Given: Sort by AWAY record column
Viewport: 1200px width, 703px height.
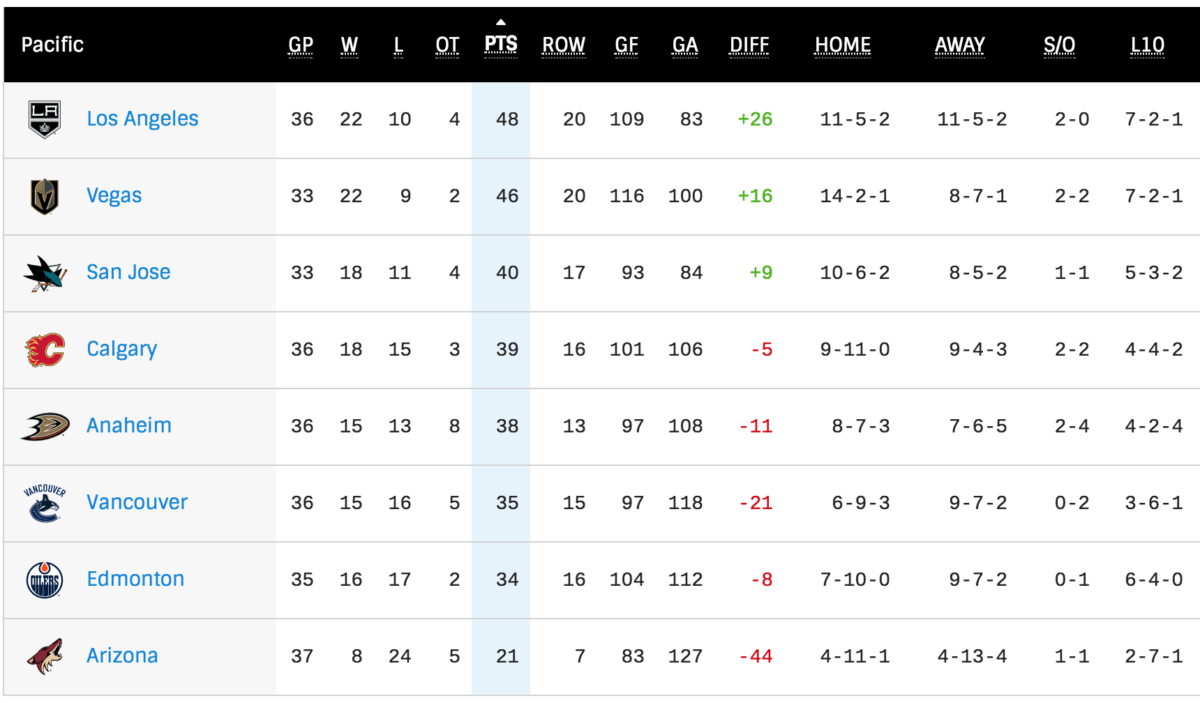Looking at the screenshot, I should (x=960, y=45).
